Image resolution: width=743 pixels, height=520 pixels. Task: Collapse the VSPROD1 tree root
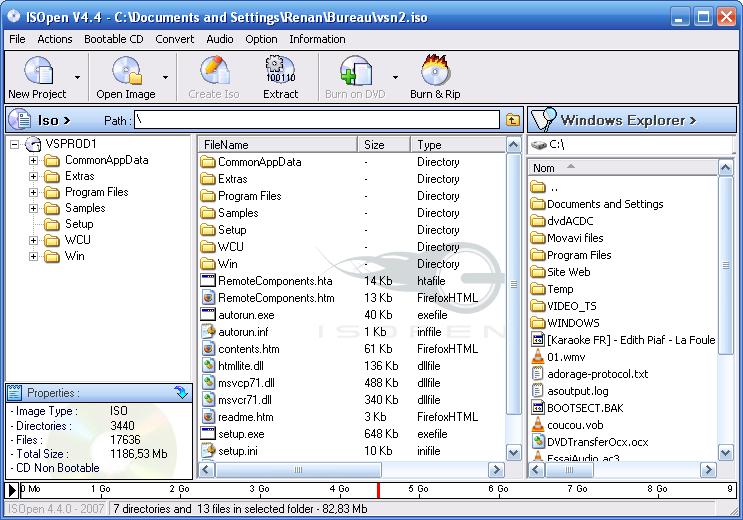pos(15,144)
